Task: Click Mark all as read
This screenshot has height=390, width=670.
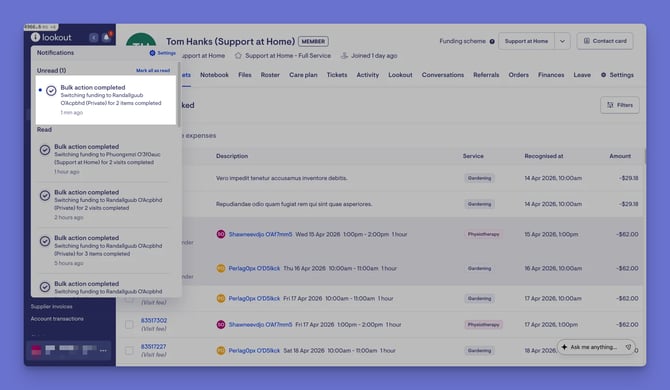Action: click(x=153, y=70)
